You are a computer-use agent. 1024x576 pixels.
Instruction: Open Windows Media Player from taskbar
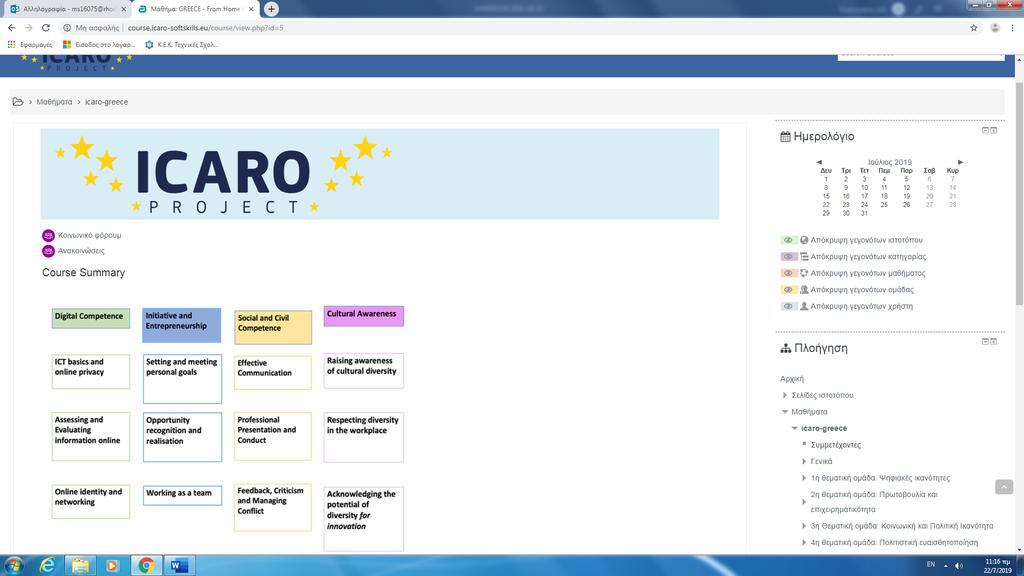[x=112, y=565]
